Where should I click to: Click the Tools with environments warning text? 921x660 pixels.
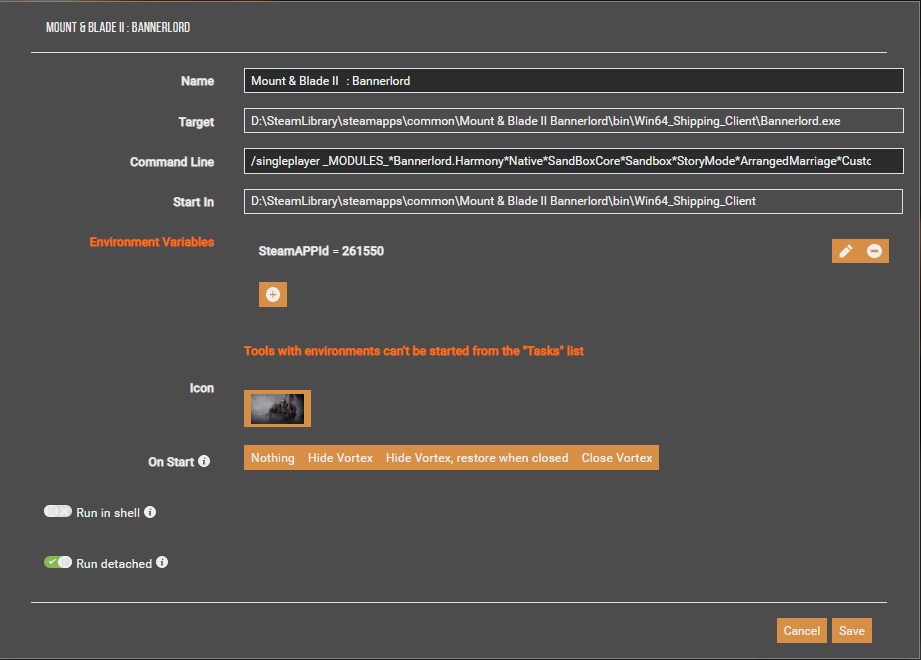[x=414, y=351]
